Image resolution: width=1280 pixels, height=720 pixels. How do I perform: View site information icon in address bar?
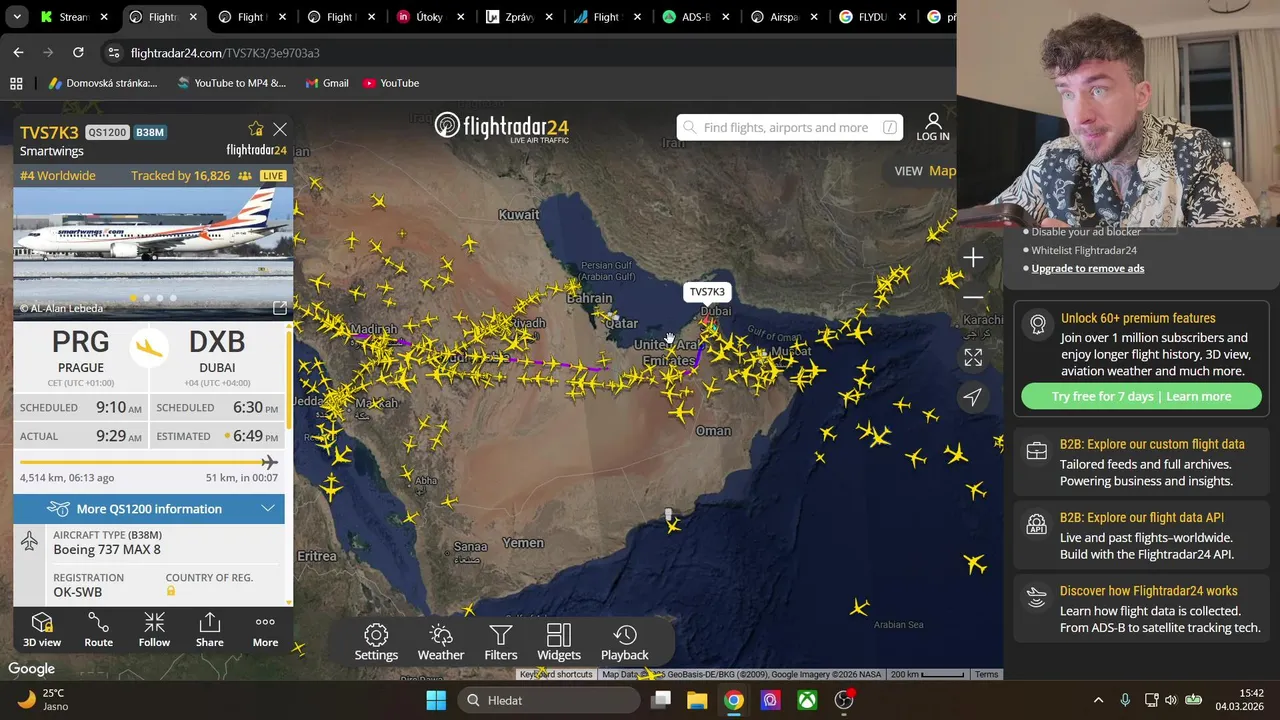coord(113,52)
